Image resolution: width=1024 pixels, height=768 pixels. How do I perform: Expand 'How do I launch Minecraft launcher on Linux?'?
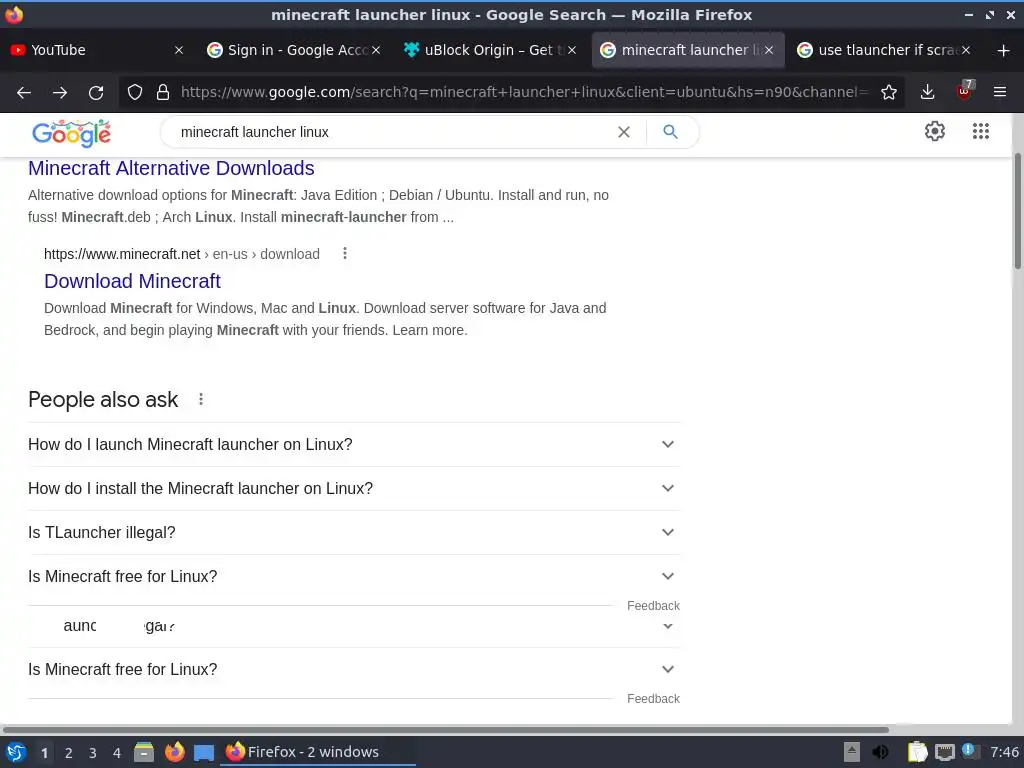coord(354,445)
